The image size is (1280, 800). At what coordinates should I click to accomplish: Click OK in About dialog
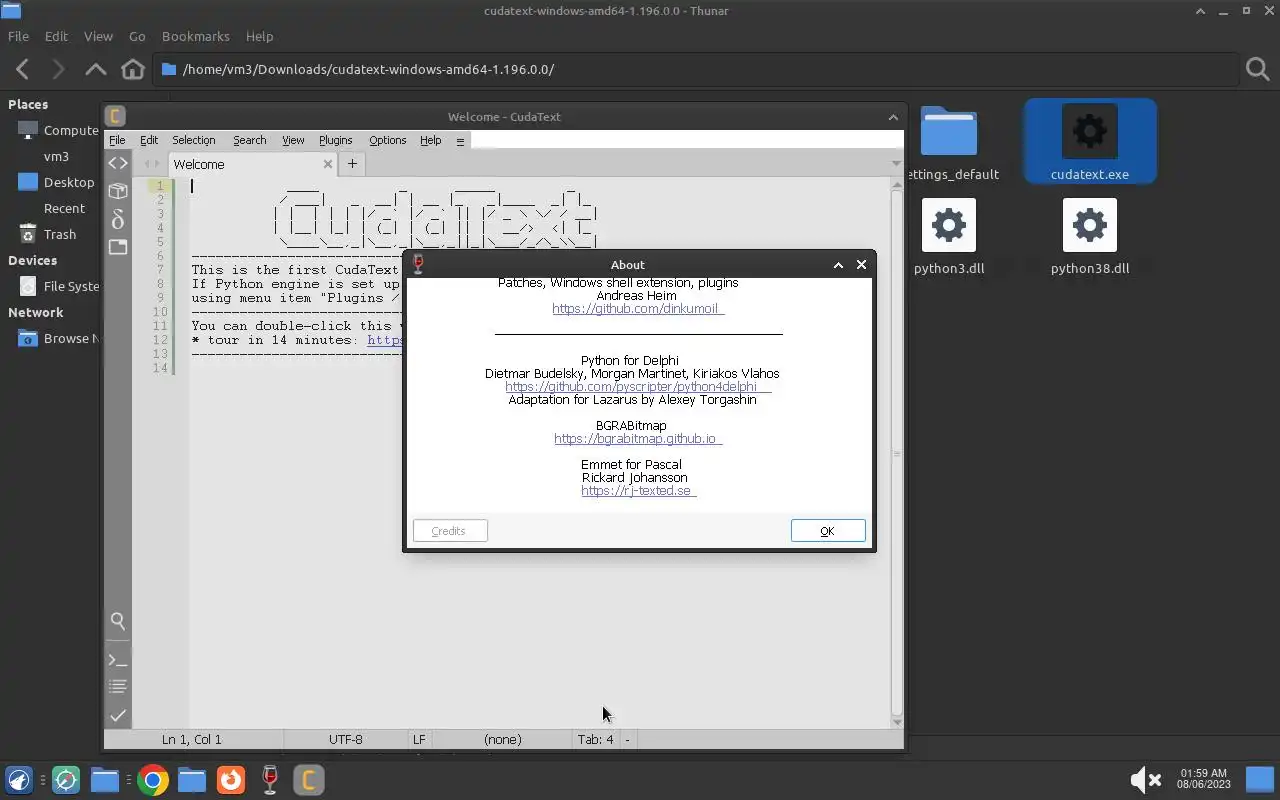[x=828, y=531]
